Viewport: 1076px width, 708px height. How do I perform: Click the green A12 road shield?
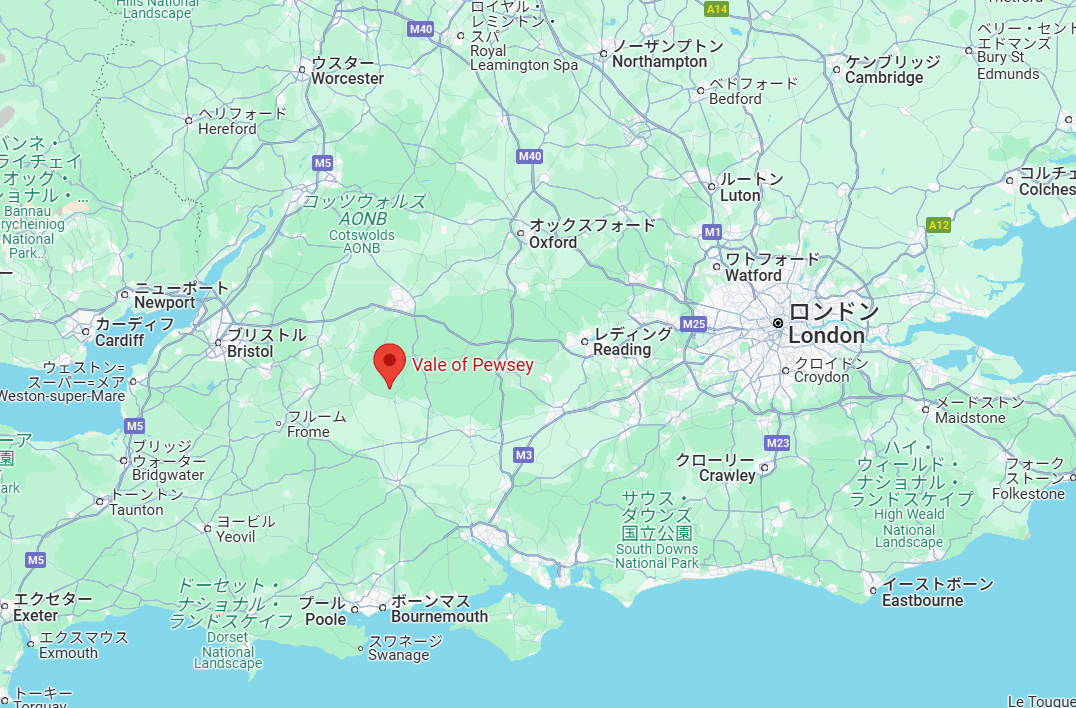pyautogui.click(x=938, y=225)
